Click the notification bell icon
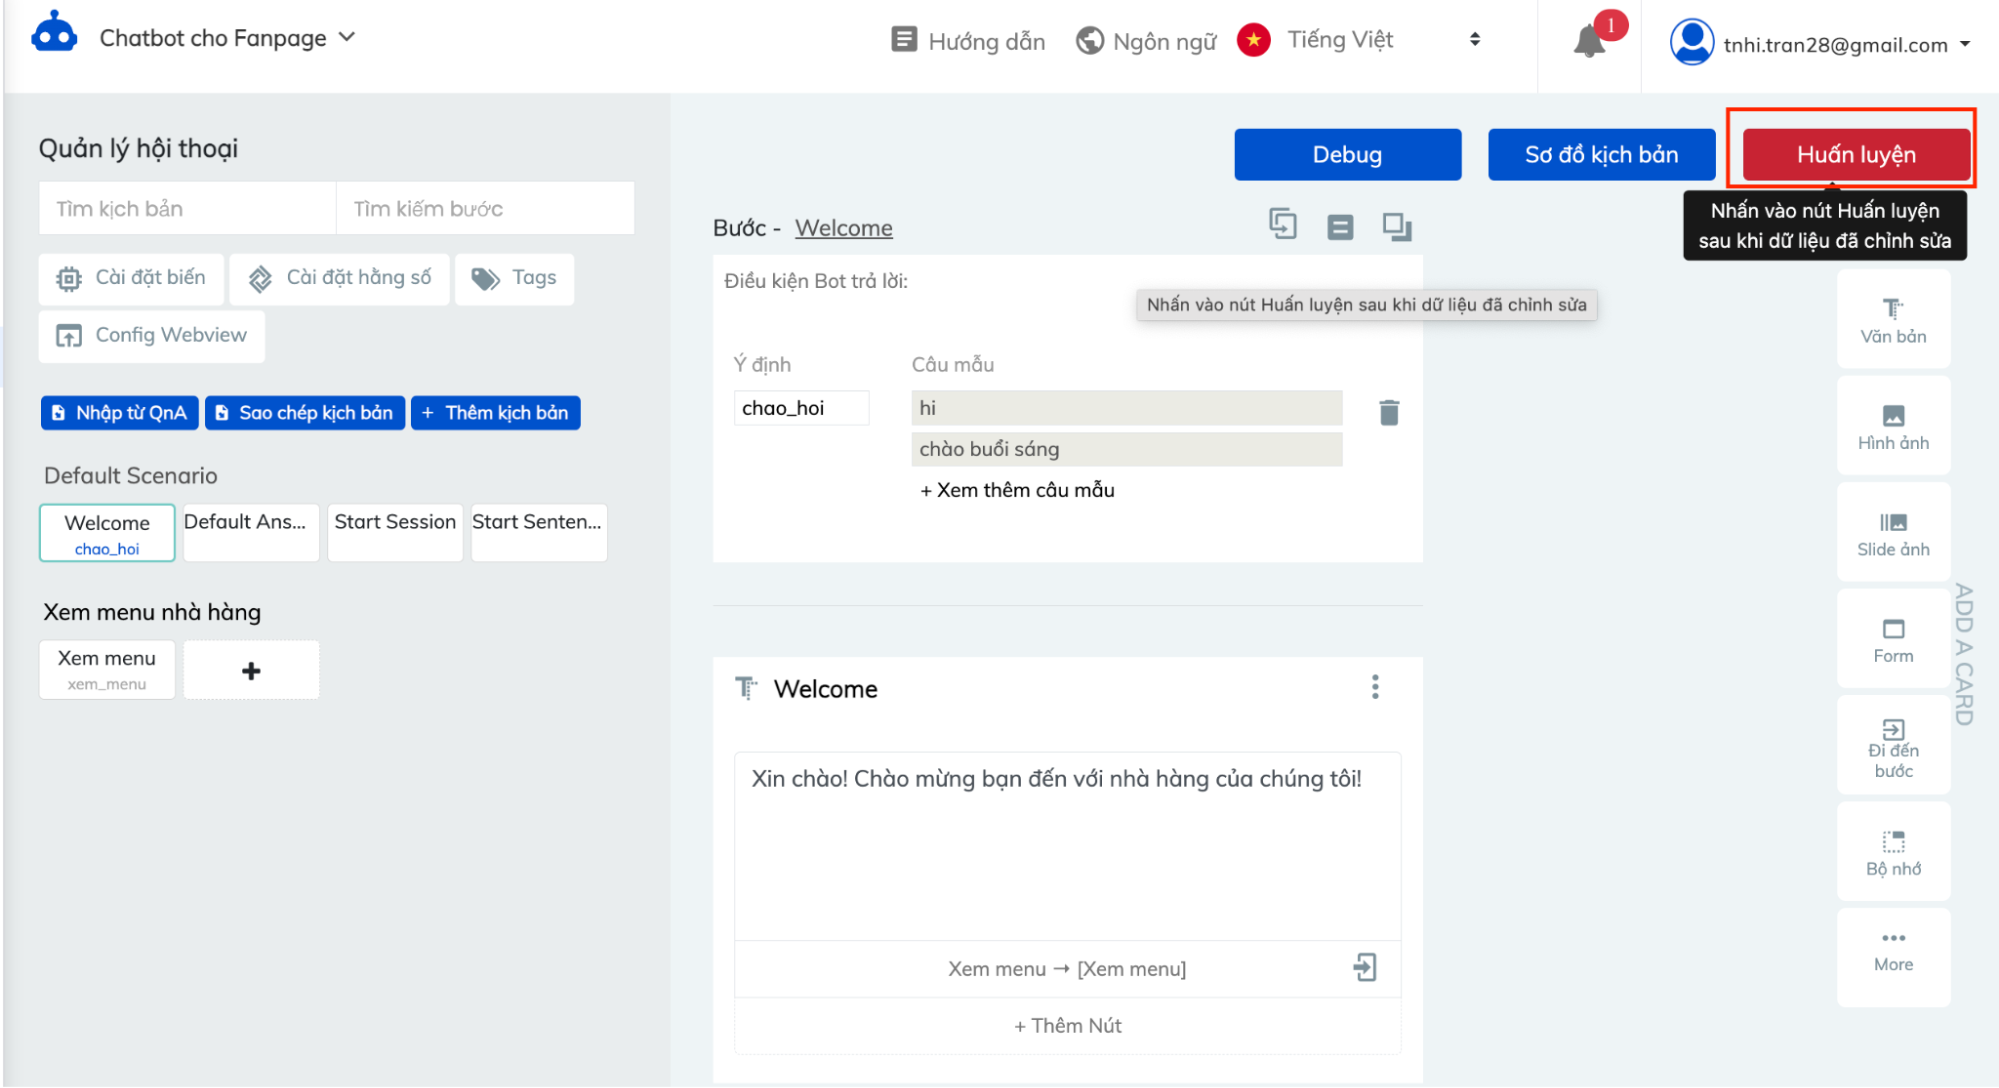This screenshot has width=1999, height=1088. tap(1588, 42)
